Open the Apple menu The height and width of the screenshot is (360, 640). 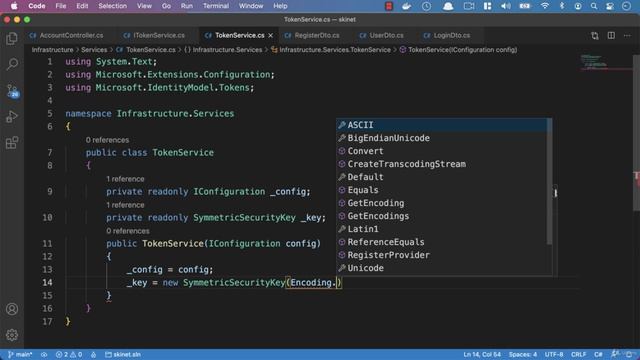pyautogui.click(x=14, y=6)
